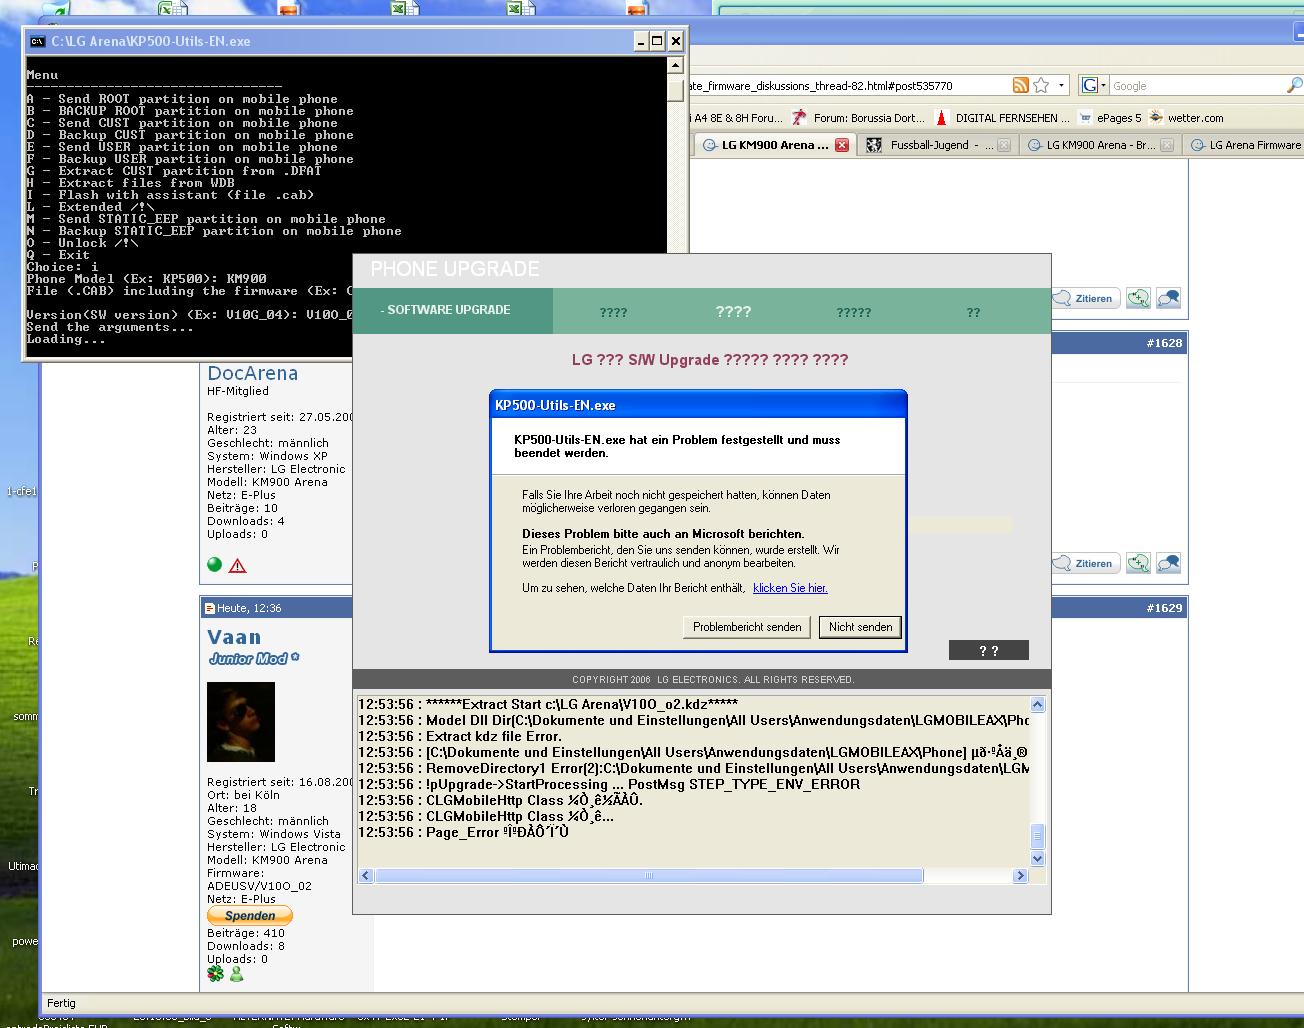
Task: Click multi-quote icon above post #1629
Action: pos(1138,563)
